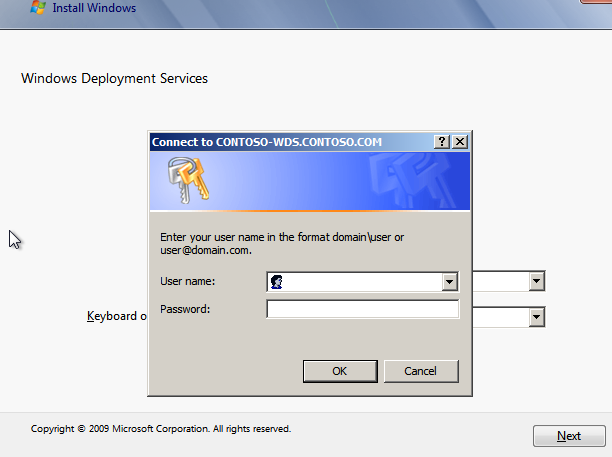Click into the Password field
The image size is (612, 457).
362,310
